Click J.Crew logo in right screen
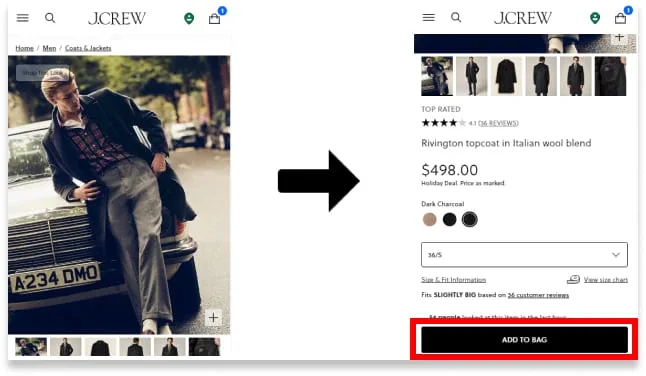The width and height of the screenshot is (646, 376). [x=522, y=18]
